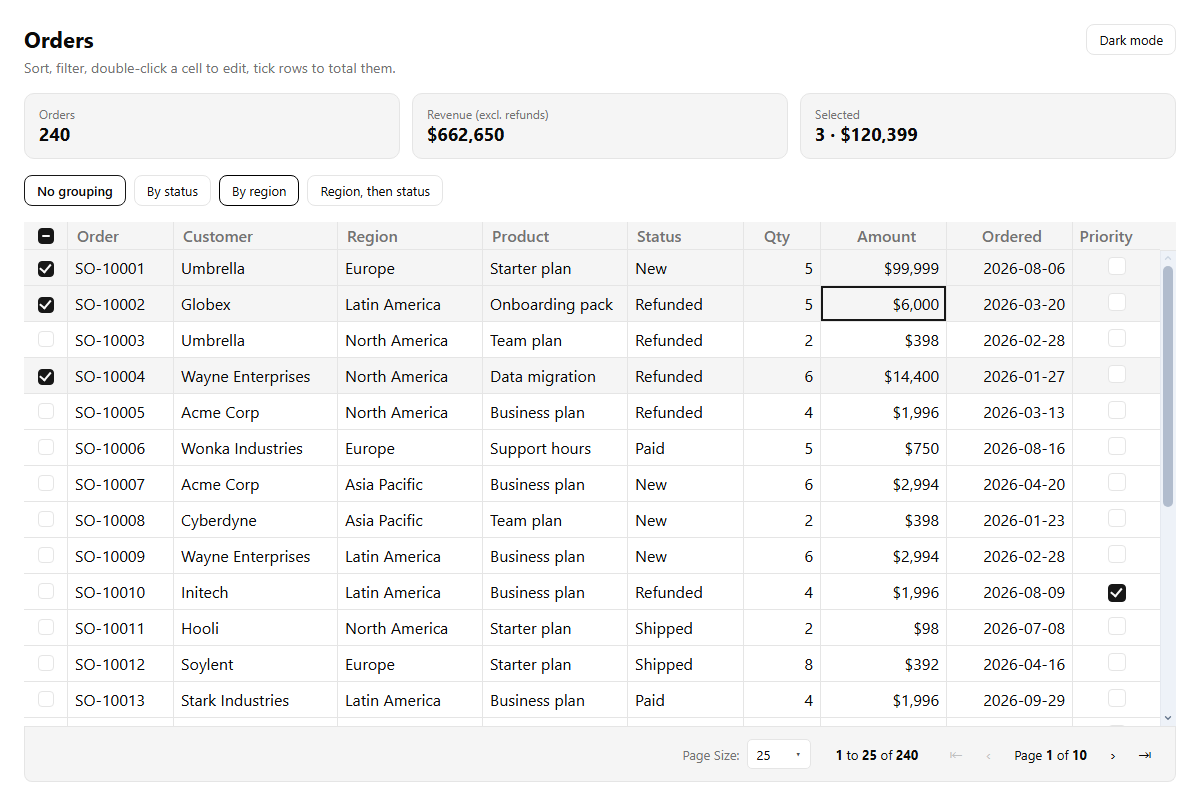
Task: Click the Paid status for SO-10006
Action: point(685,448)
